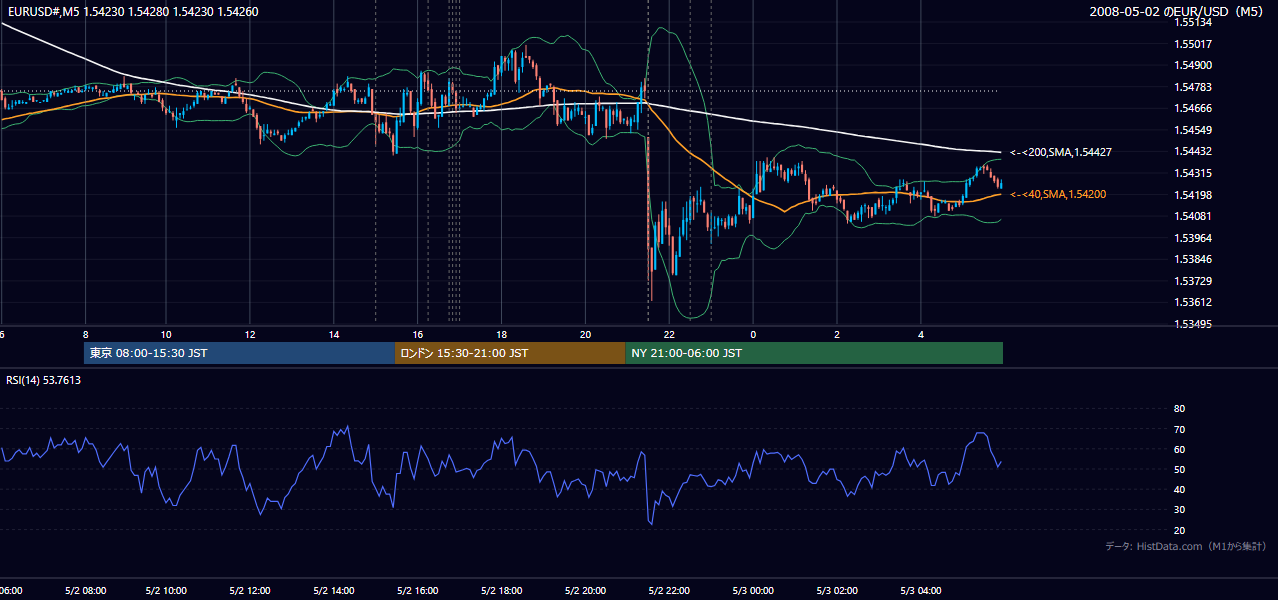Viewport: 1278px width, 600px height.
Task: Click price axis label 1.53846
Action: (1194, 259)
